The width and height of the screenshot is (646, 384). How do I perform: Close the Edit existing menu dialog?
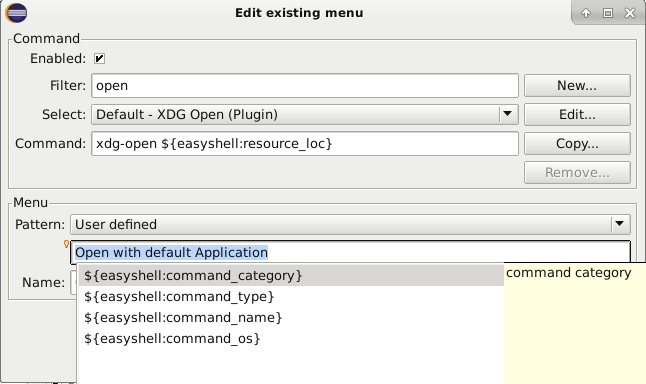(x=630, y=13)
